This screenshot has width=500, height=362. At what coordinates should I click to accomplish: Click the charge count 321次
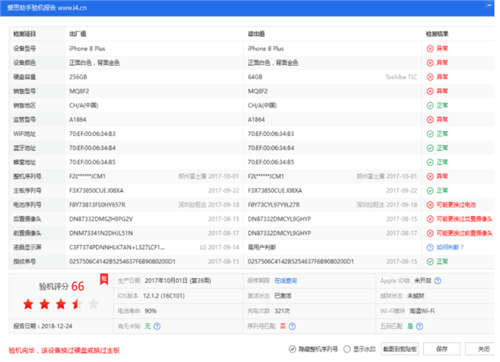click(x=282, y=311)
